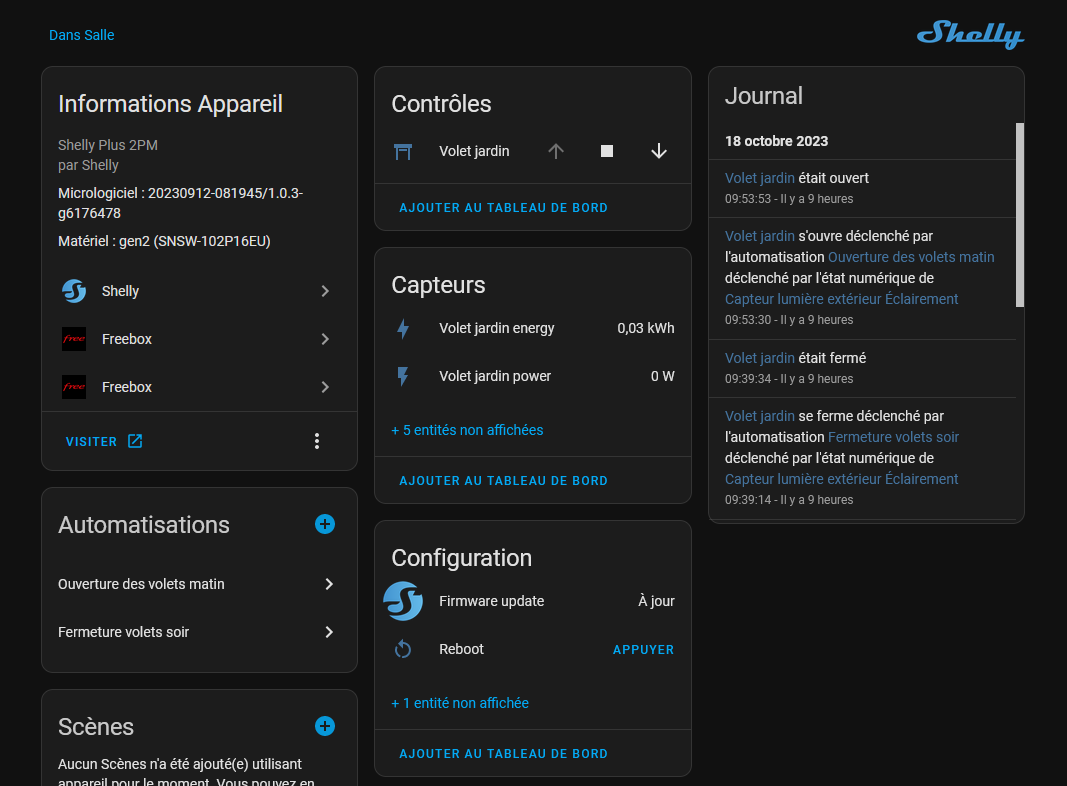Click the Journal card title
The image size is (1067, 786).
(x=764, y=96)
